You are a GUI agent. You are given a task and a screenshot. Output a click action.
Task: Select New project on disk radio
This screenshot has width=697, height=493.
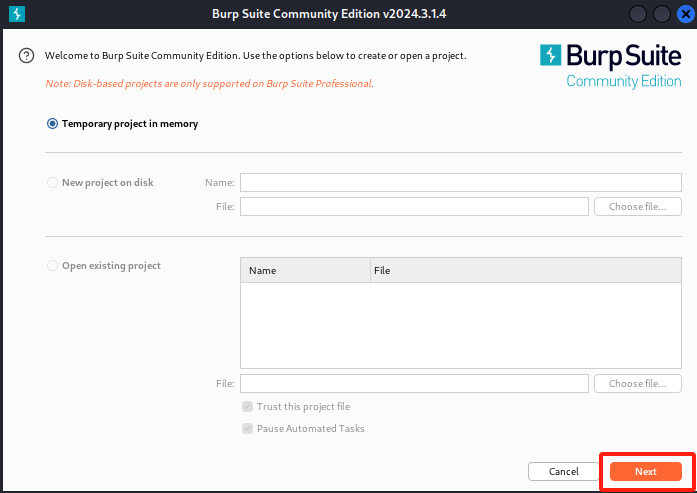coord(52,183)
